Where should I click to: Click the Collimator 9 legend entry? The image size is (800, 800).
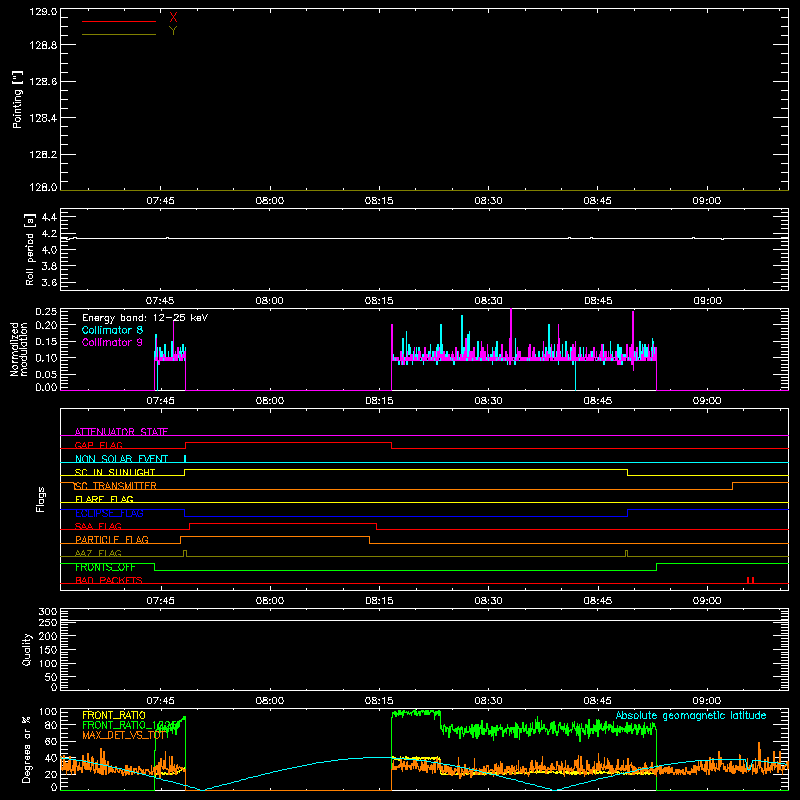click(112, 342)
